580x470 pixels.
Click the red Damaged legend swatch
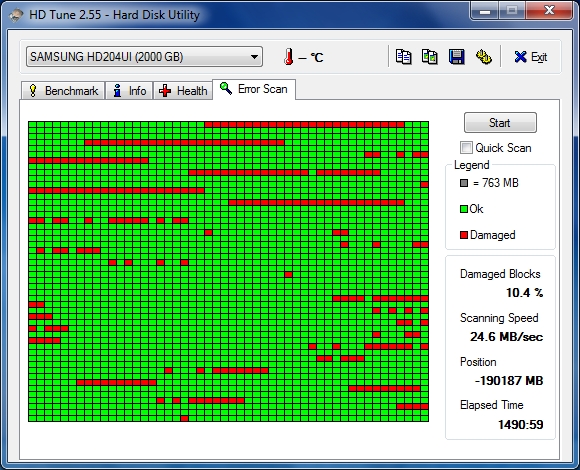click(x=464, y=235)
